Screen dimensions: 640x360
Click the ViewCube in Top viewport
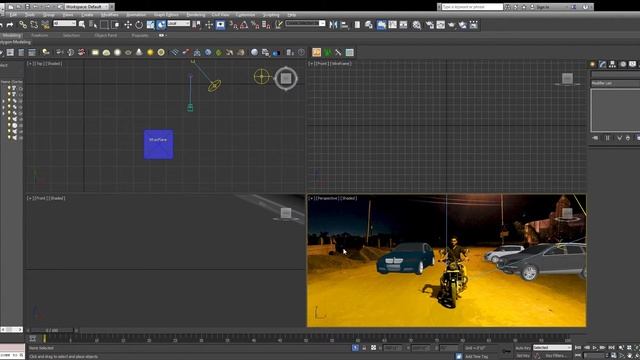pyautogui.click(x=286, y=78)
